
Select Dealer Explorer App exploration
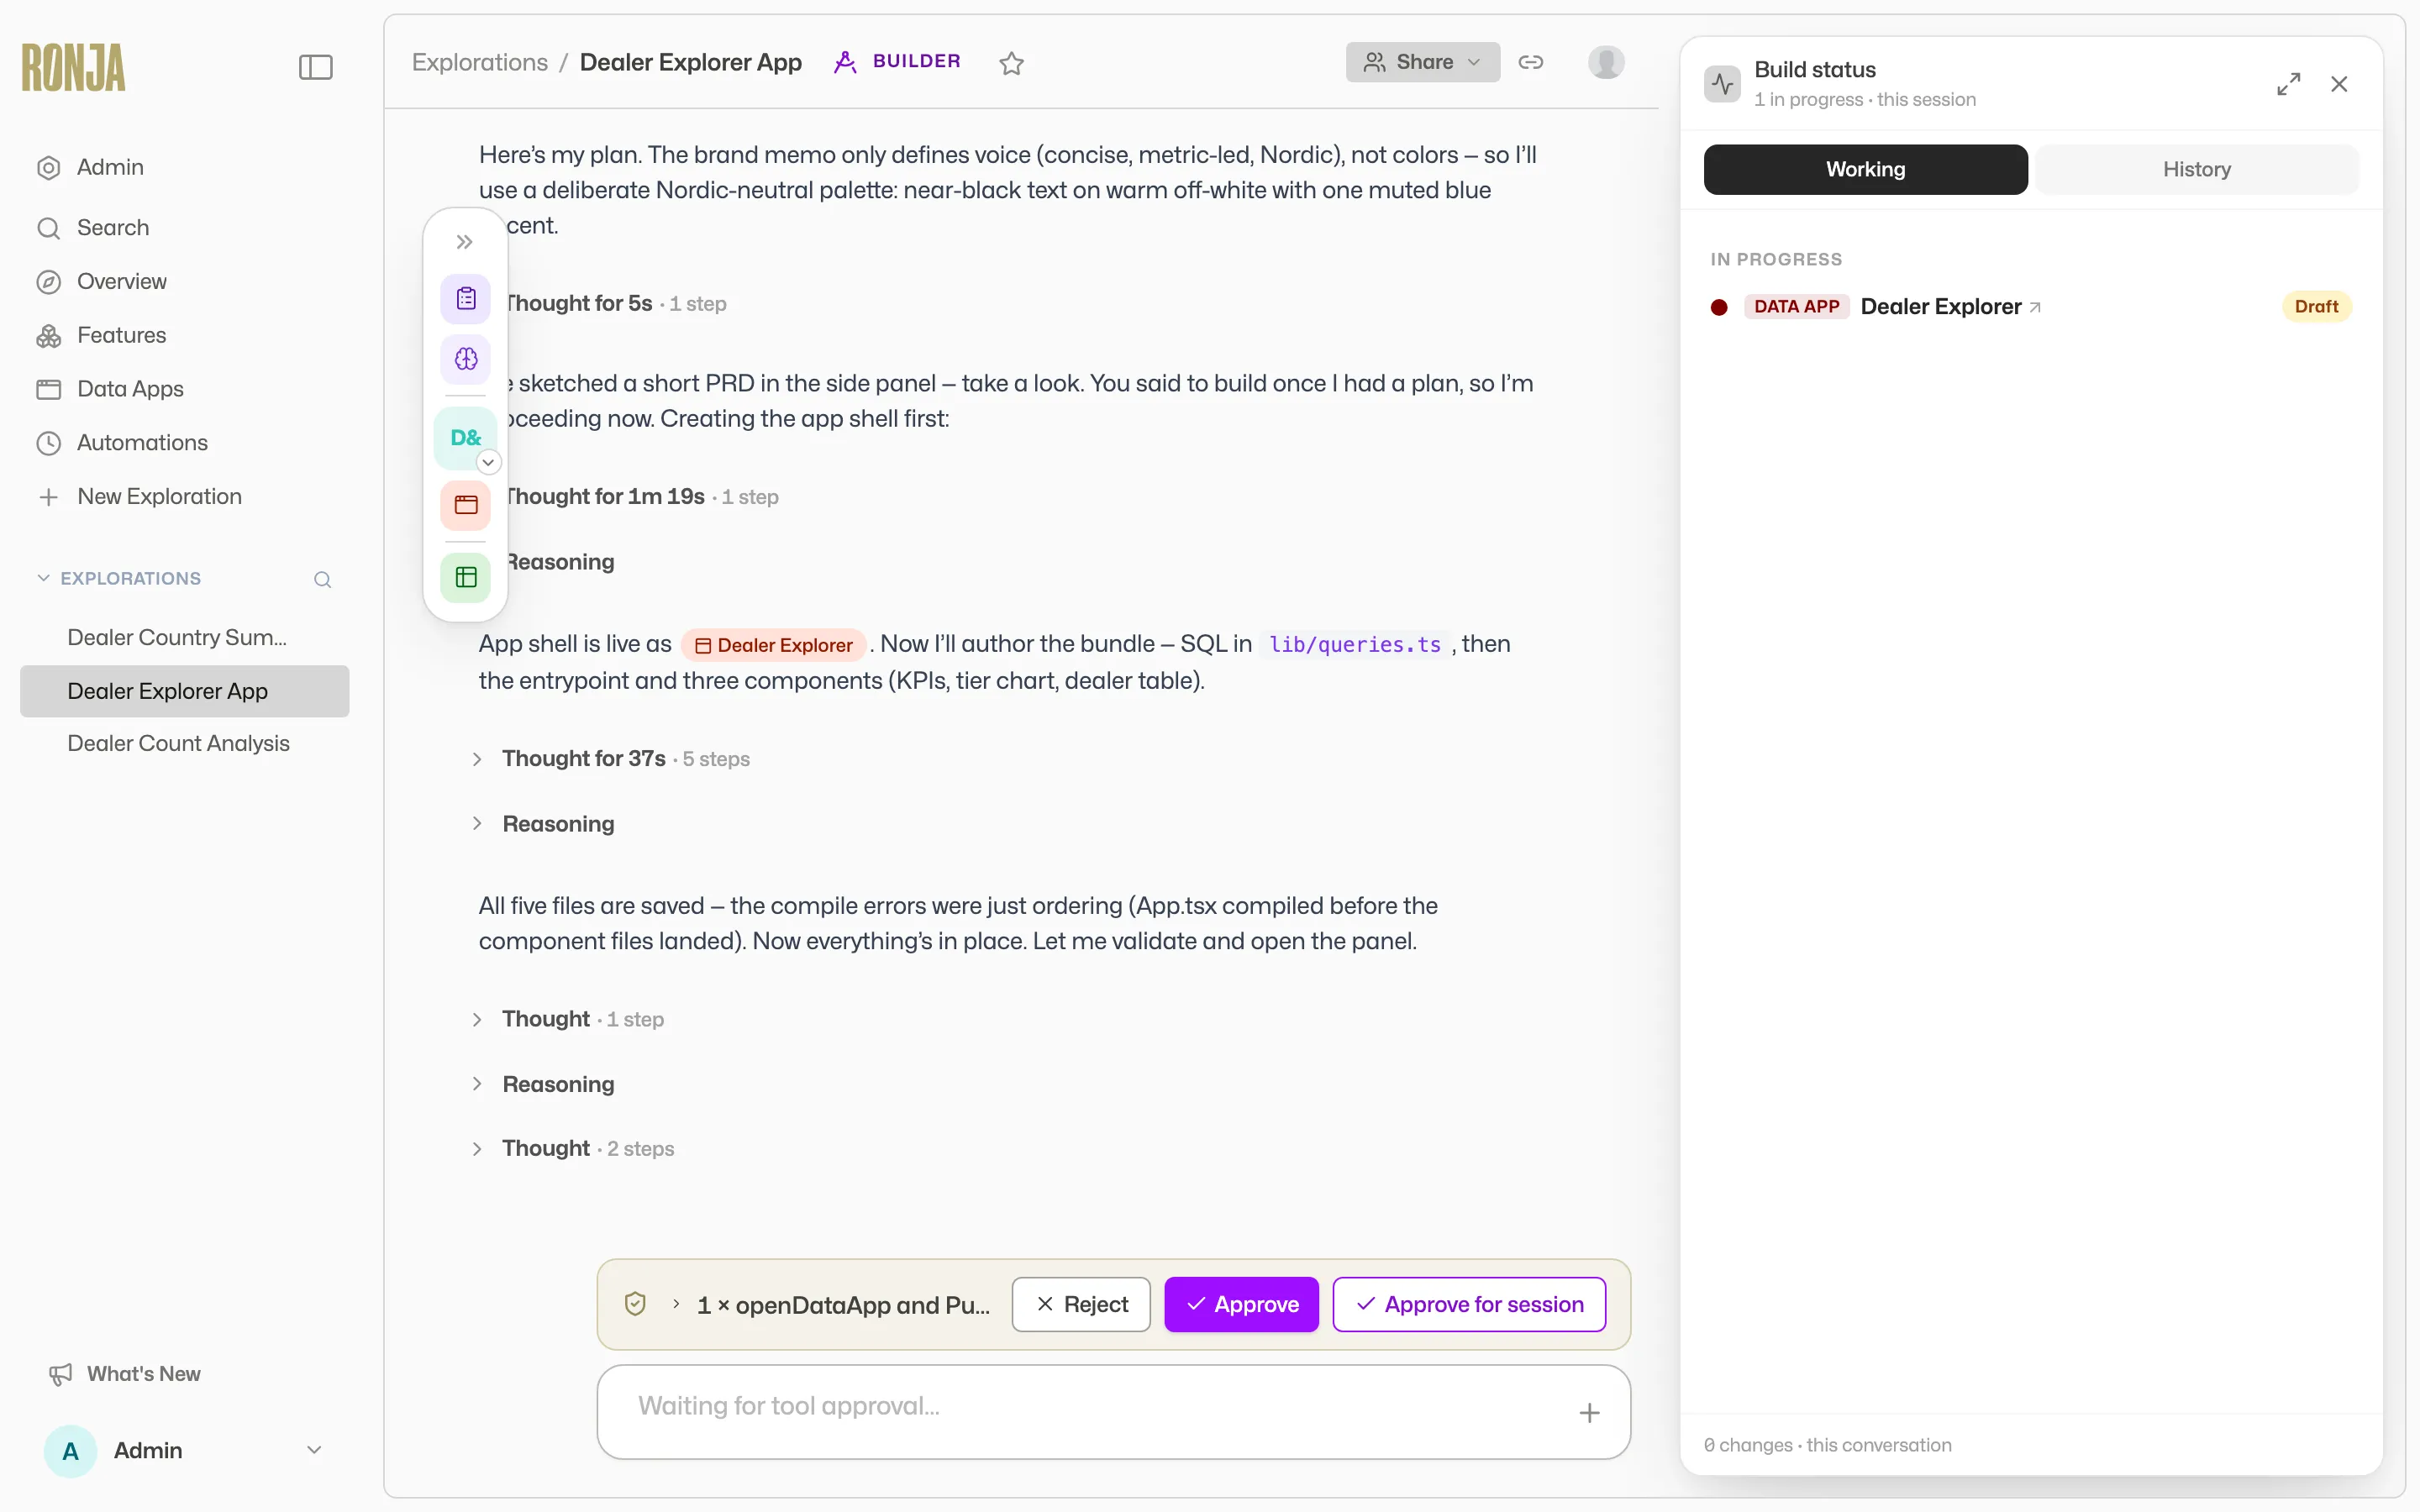click(184, 691)
